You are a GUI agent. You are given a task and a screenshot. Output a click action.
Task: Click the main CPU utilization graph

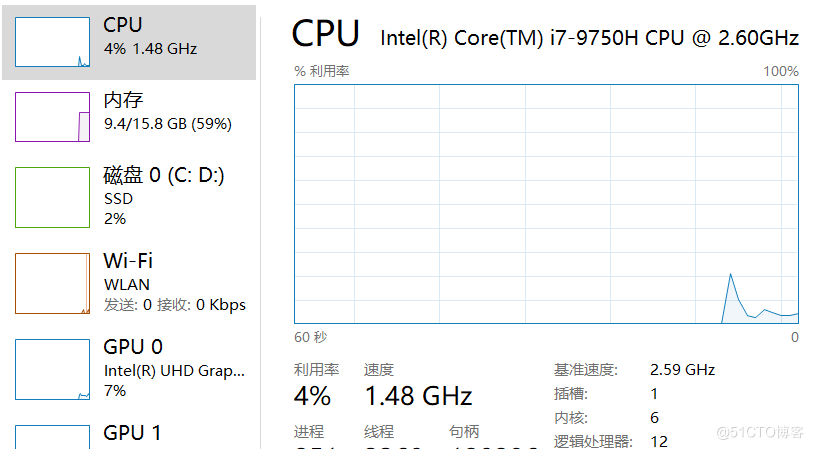click(546, 204)
